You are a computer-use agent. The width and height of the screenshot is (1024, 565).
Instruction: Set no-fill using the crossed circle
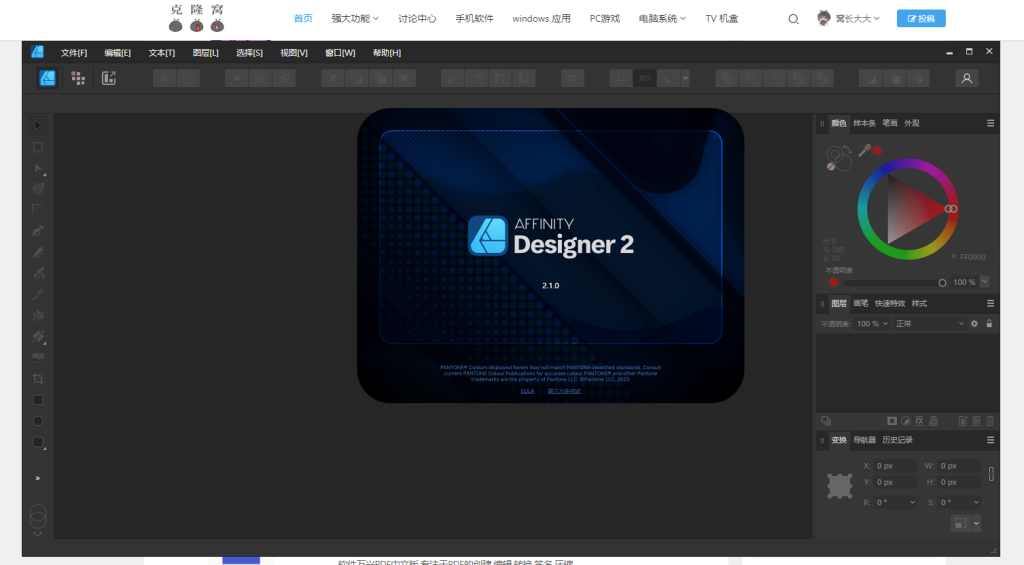pyautogui.click(x=831, y=167)
